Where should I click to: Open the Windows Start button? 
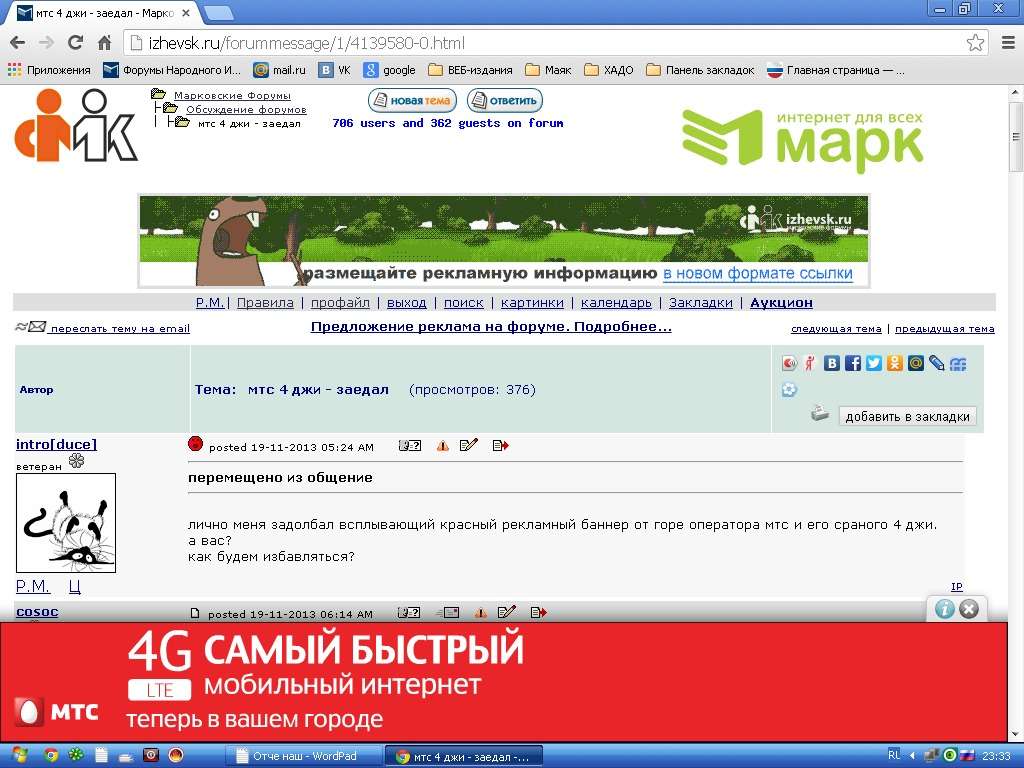pos(18,756)
